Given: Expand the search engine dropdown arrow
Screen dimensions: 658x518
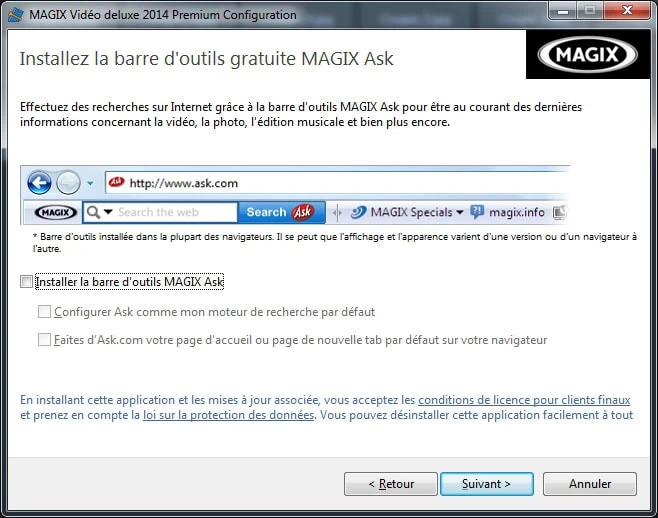Looking at the screenshot, I should click(108, 212).
